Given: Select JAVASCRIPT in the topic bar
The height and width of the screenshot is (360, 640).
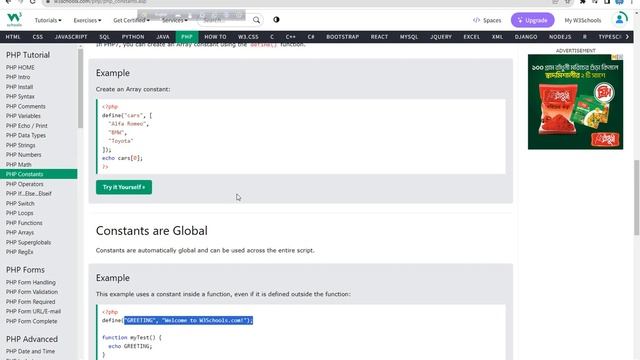Looking at the screenshot, I should [x=71, y=37].
